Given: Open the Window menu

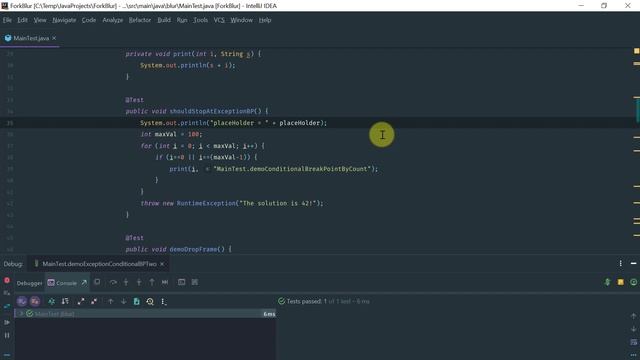Looking at the screenshot, I should (x=242, y=20).
